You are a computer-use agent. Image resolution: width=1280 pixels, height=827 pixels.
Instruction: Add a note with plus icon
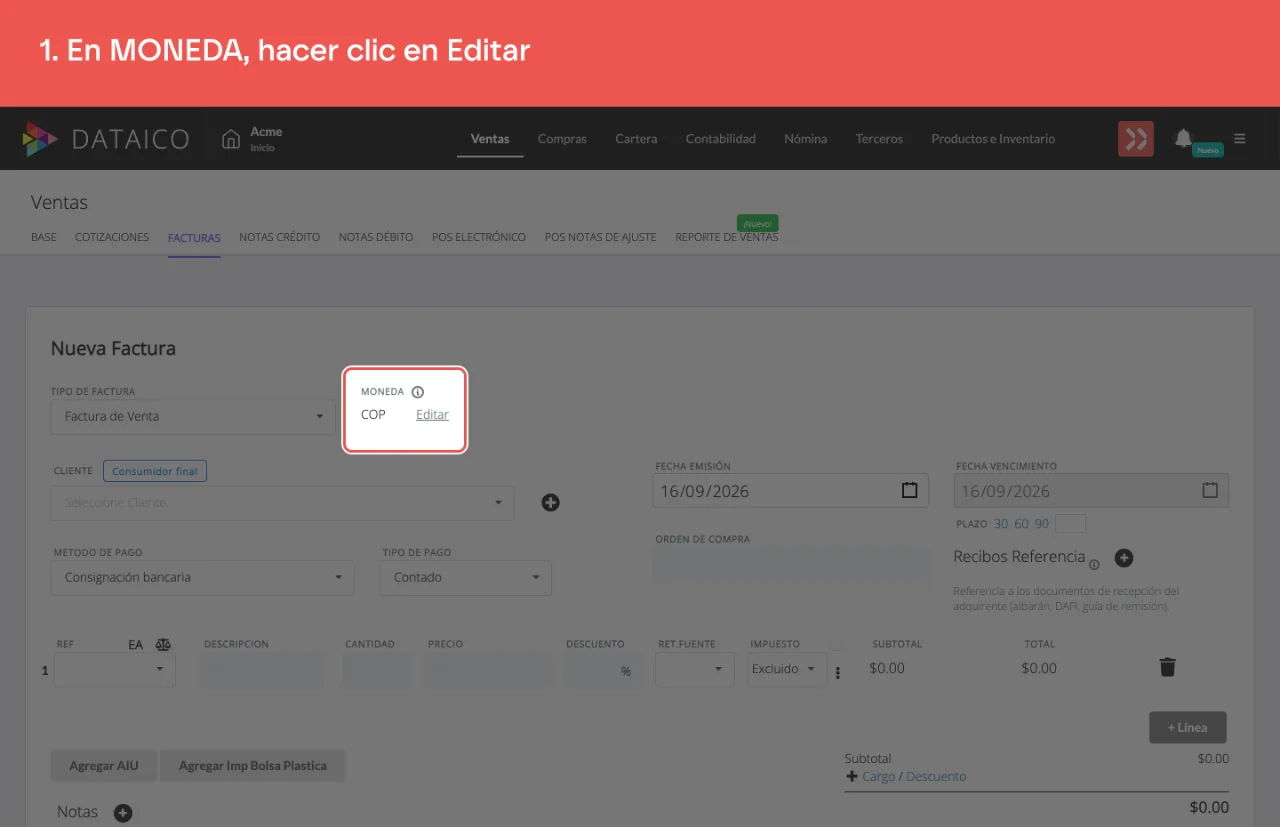[x=123, y=813]
